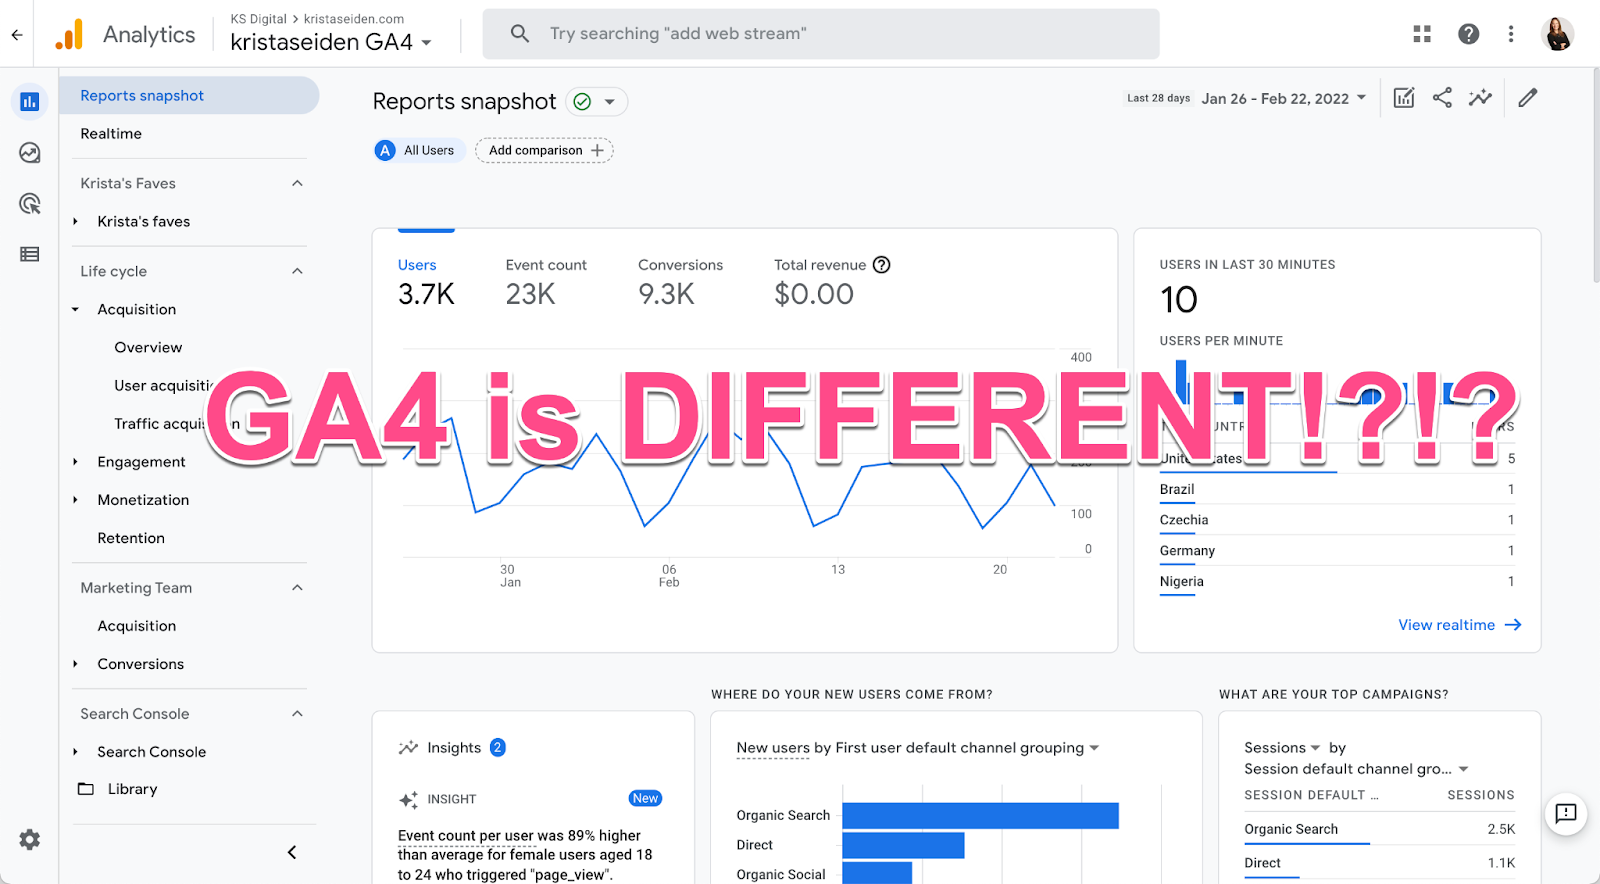The width and height of the screenshot is (1600, 884).
Task: Select Reports snapshot in sidebar
Action: 188,95
